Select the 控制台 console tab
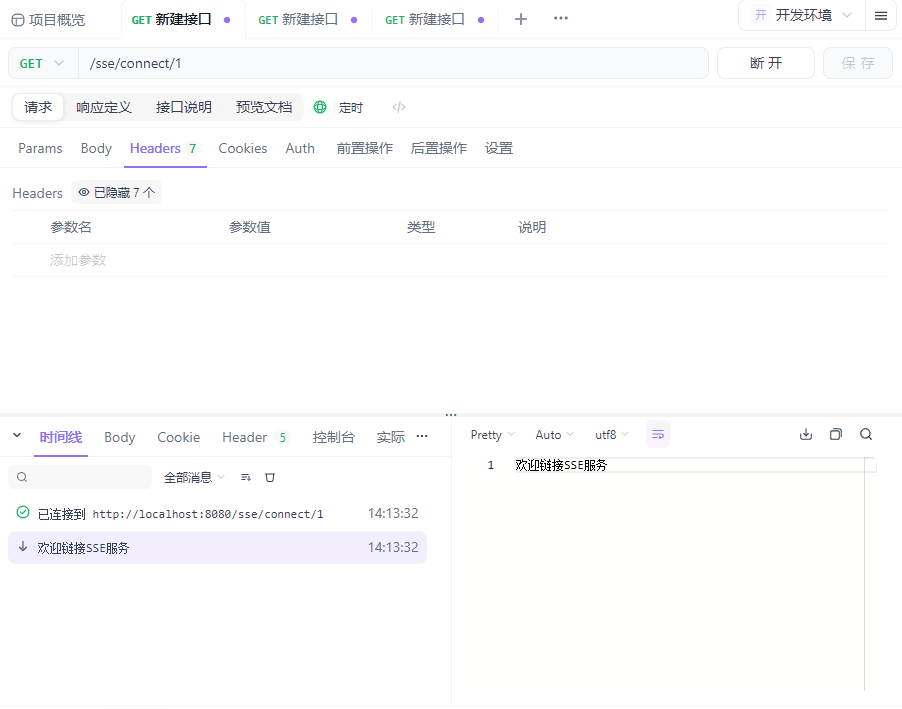 334,437
